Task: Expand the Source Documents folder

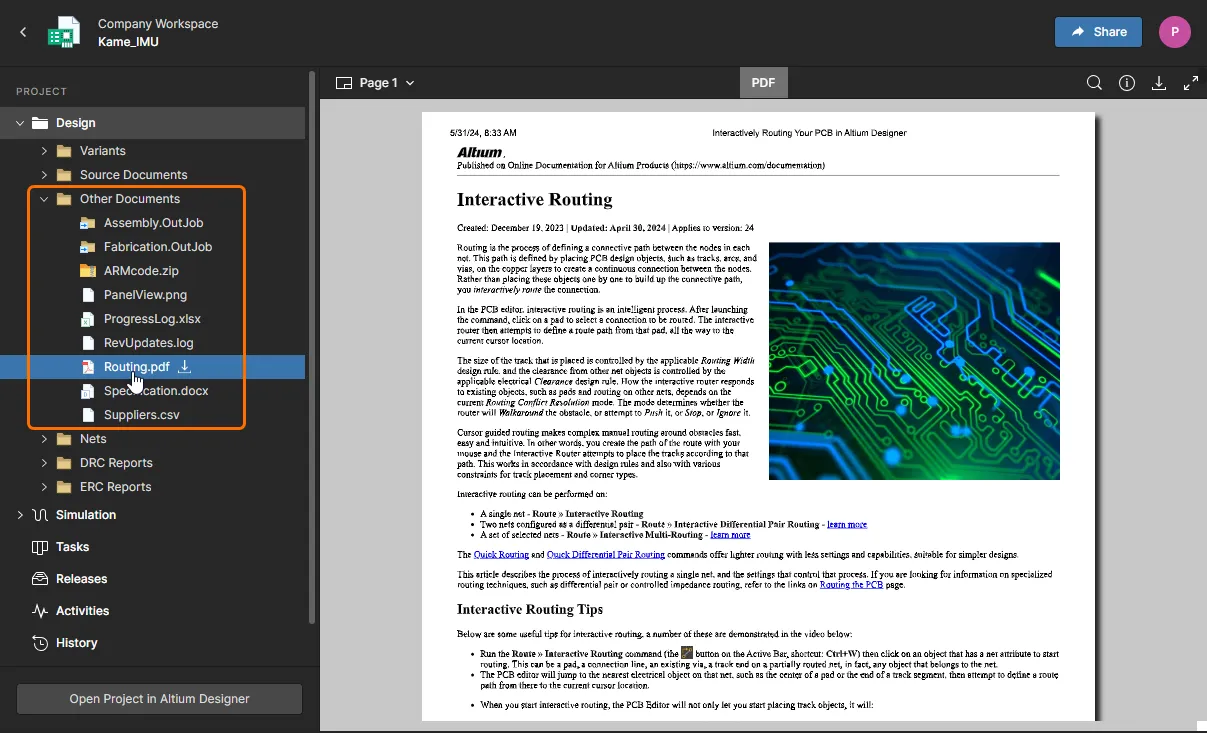Action: pos(44,175)
